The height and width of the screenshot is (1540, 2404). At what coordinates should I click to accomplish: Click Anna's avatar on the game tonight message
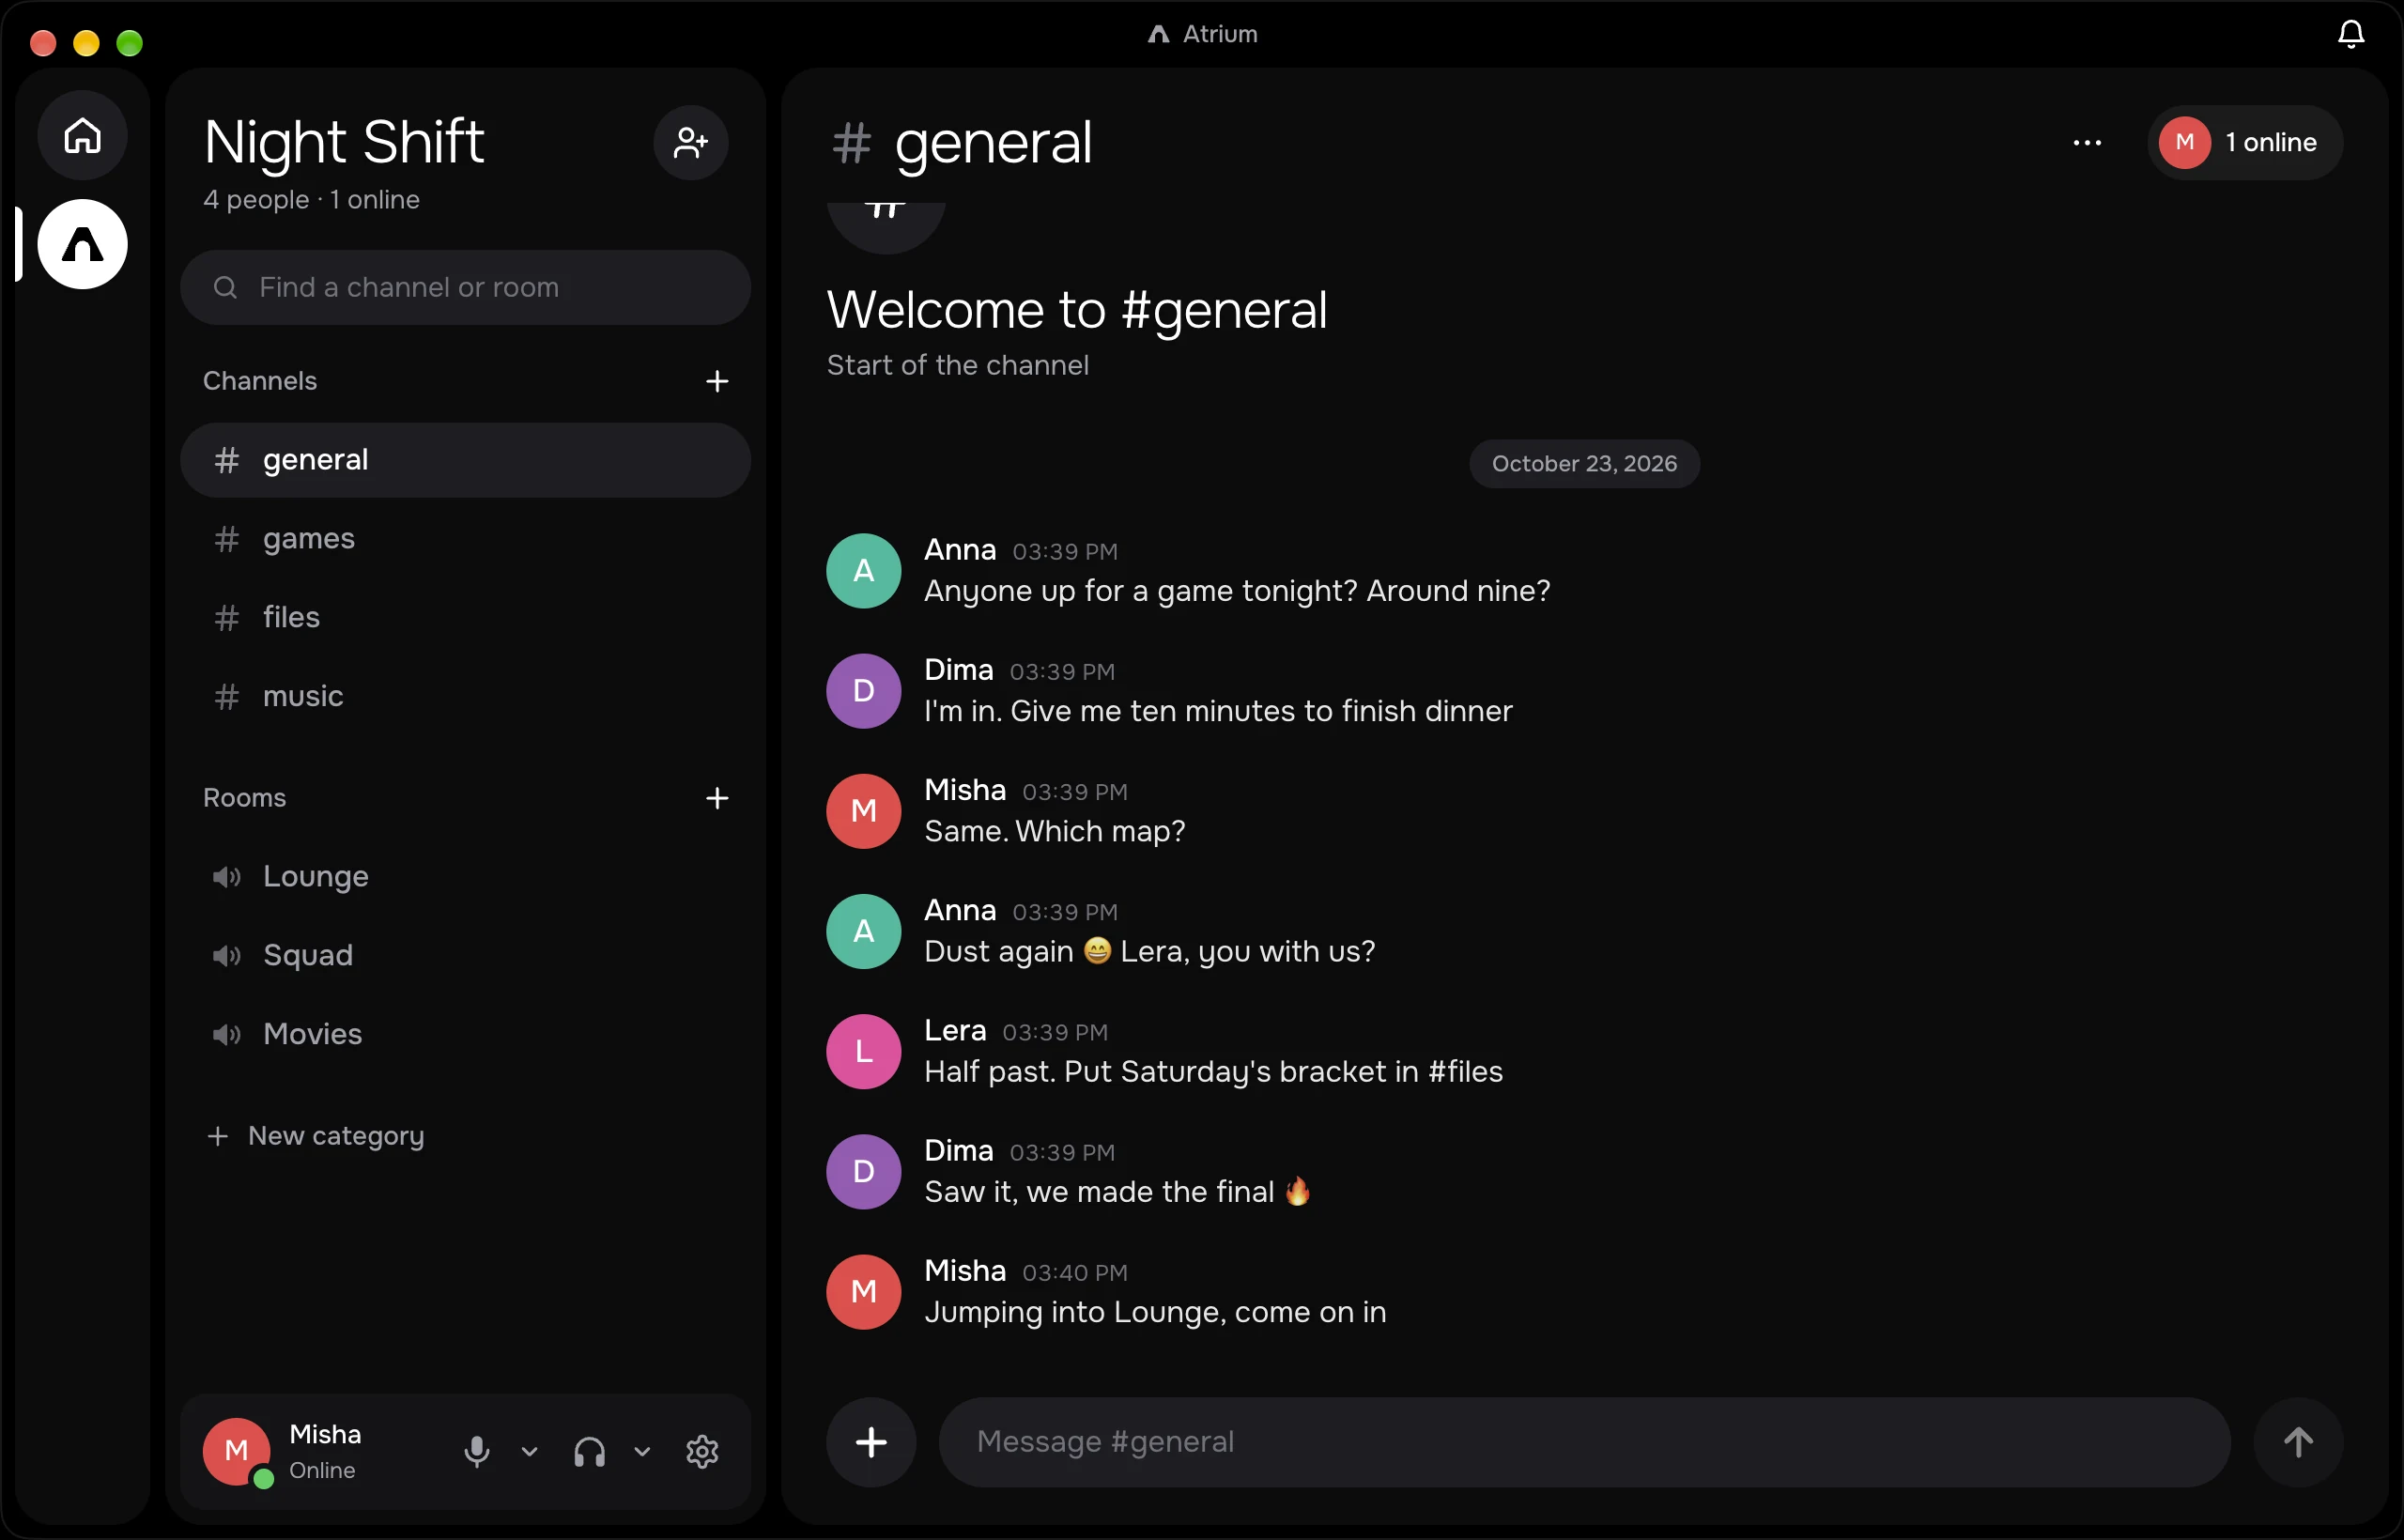pyautogui.click(x=863, y=571)
